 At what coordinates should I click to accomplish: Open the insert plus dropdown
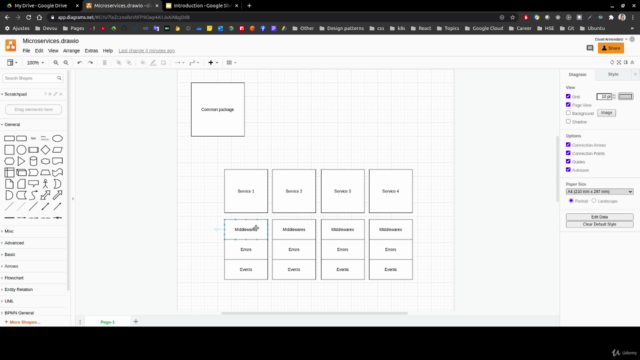[213, 62]
